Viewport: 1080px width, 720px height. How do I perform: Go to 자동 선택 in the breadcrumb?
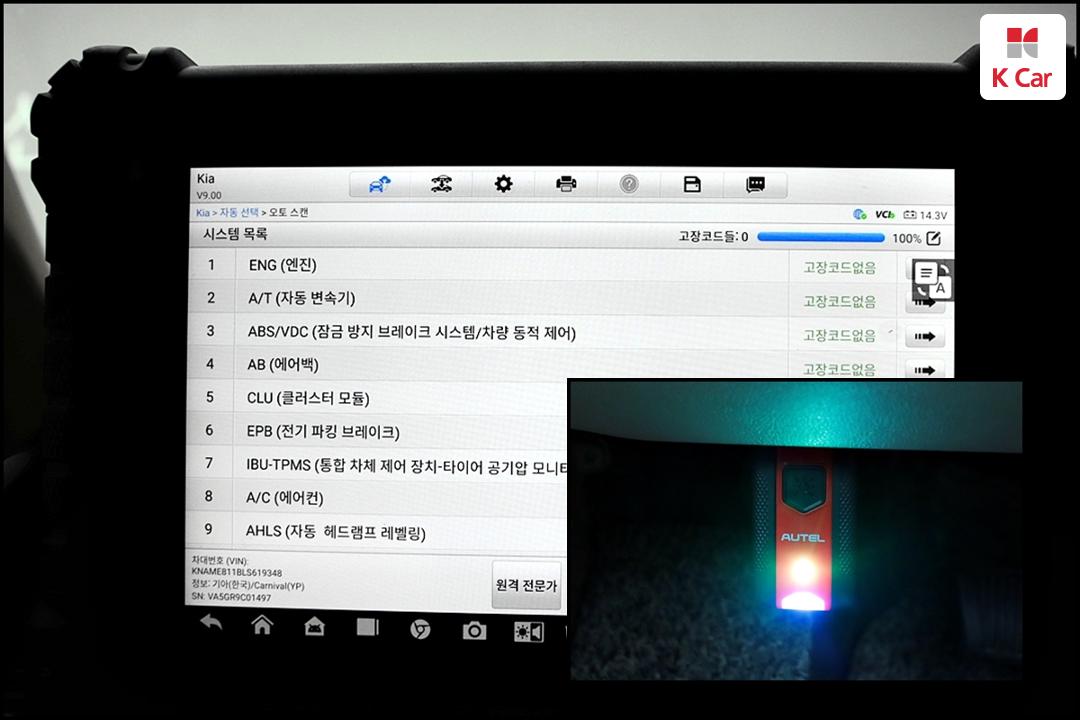pyautogui.click(x=239, y=212)
